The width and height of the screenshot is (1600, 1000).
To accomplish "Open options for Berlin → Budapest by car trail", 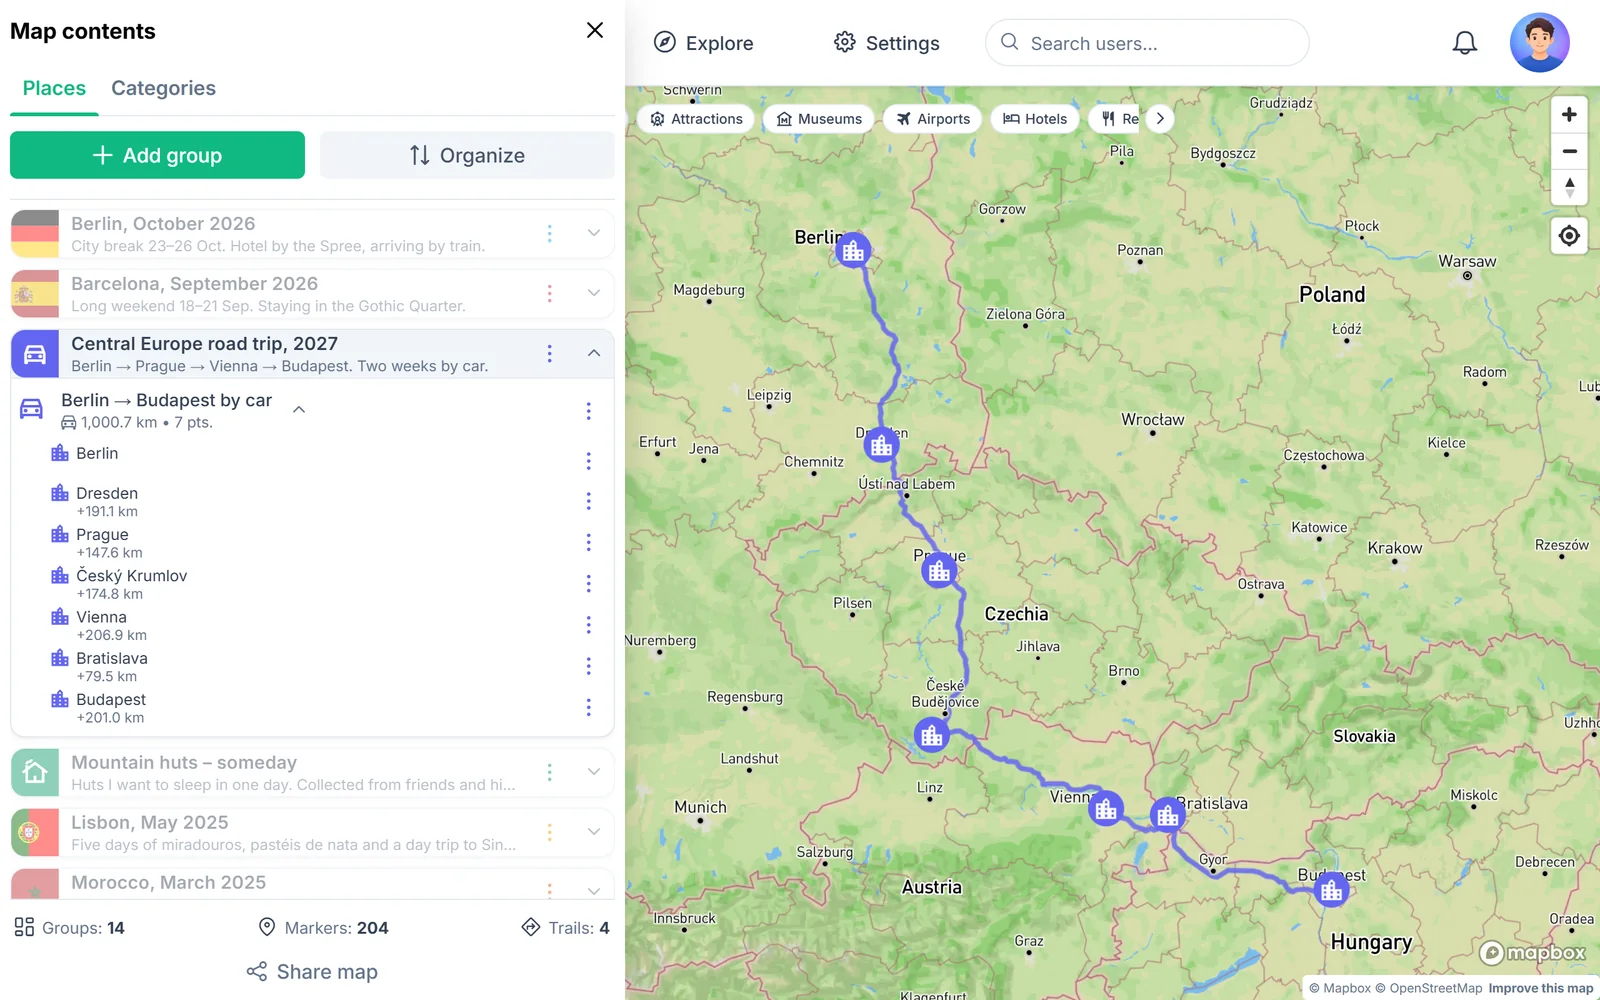I will point(588,411).
